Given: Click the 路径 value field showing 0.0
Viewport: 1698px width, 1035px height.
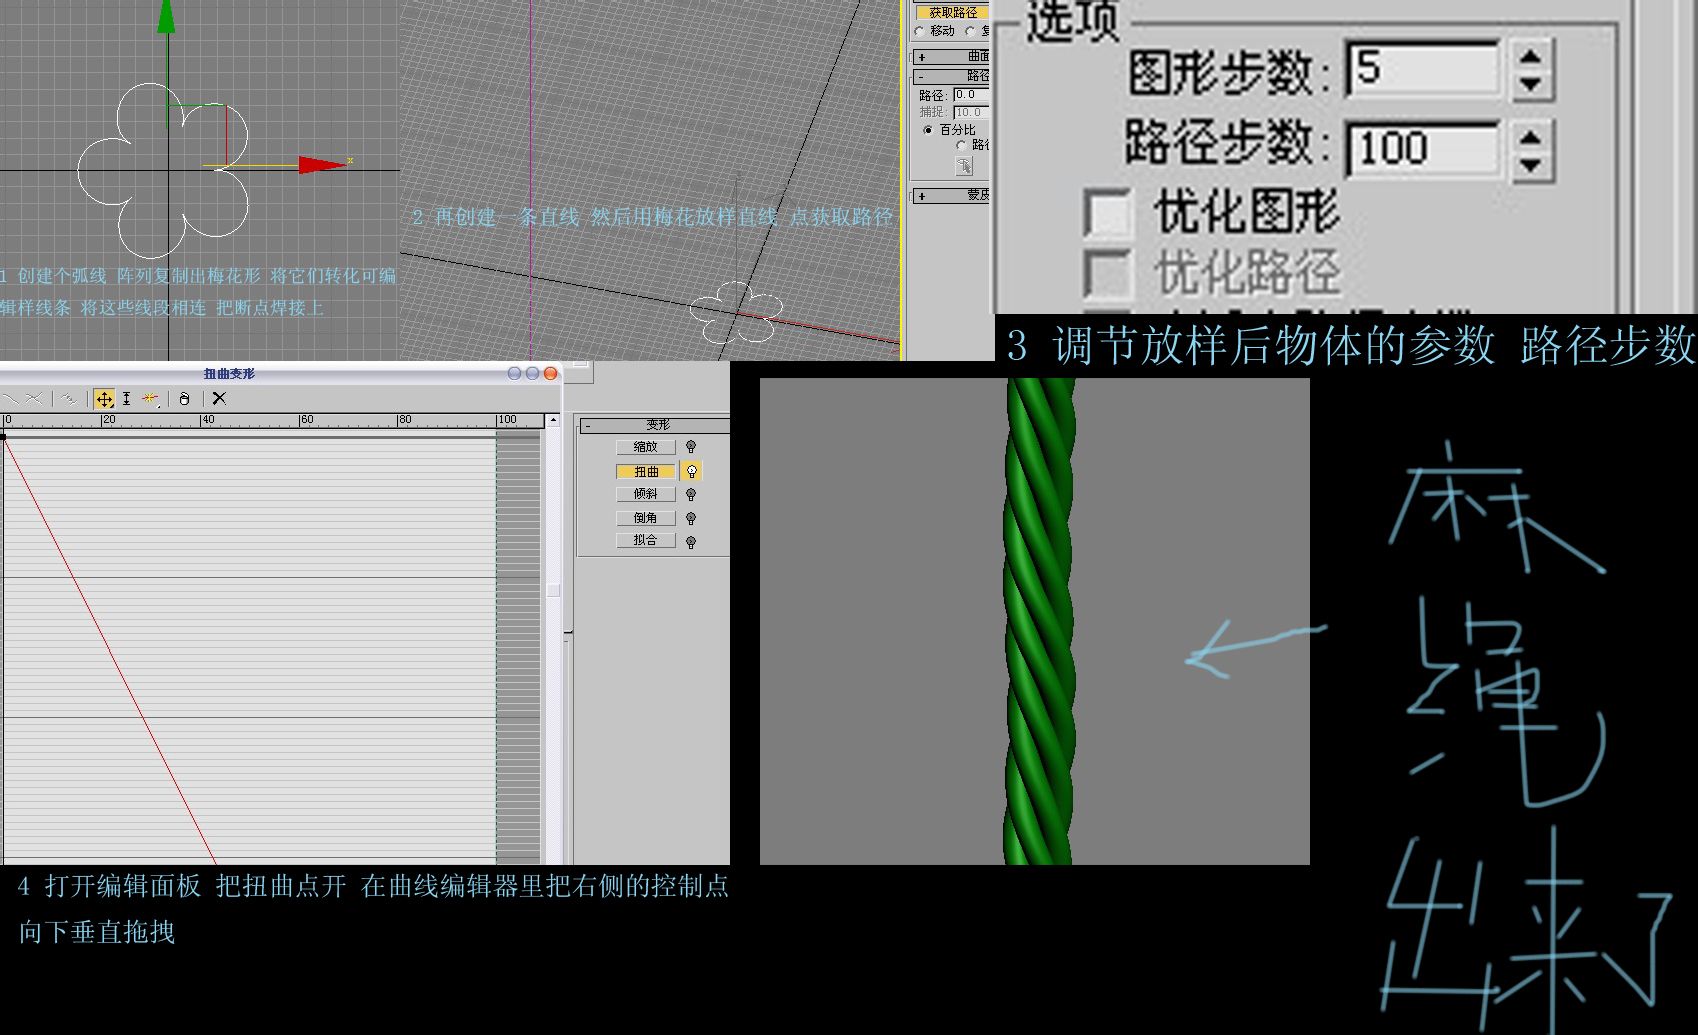Looking at the screenshot, I should pyautogui.click(x=970, y=95).
